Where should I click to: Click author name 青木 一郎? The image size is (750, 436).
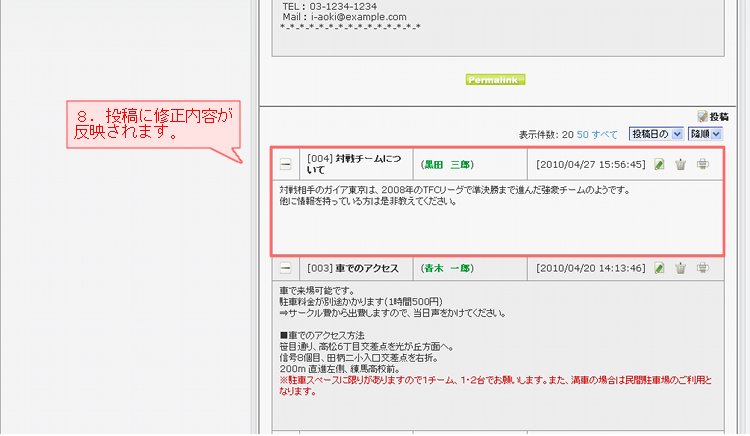pyautogui.click(x=447, y=268)
